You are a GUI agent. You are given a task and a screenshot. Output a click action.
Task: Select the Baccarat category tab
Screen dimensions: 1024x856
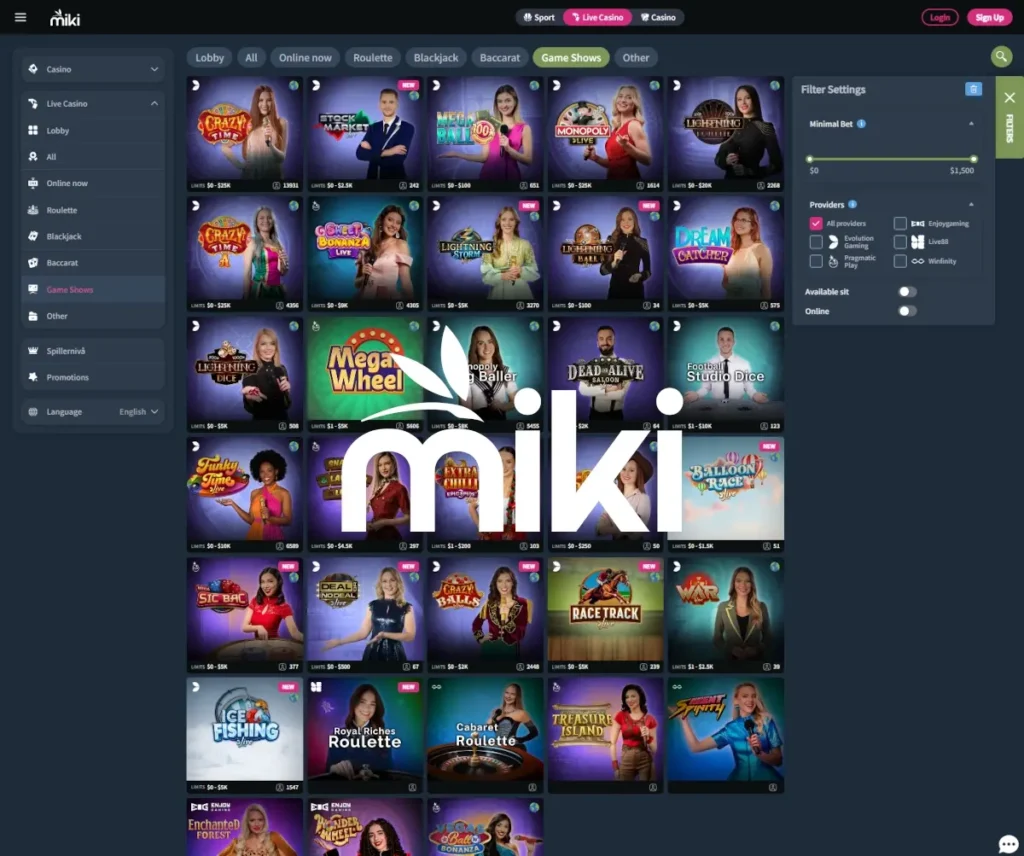pos(500,57)
